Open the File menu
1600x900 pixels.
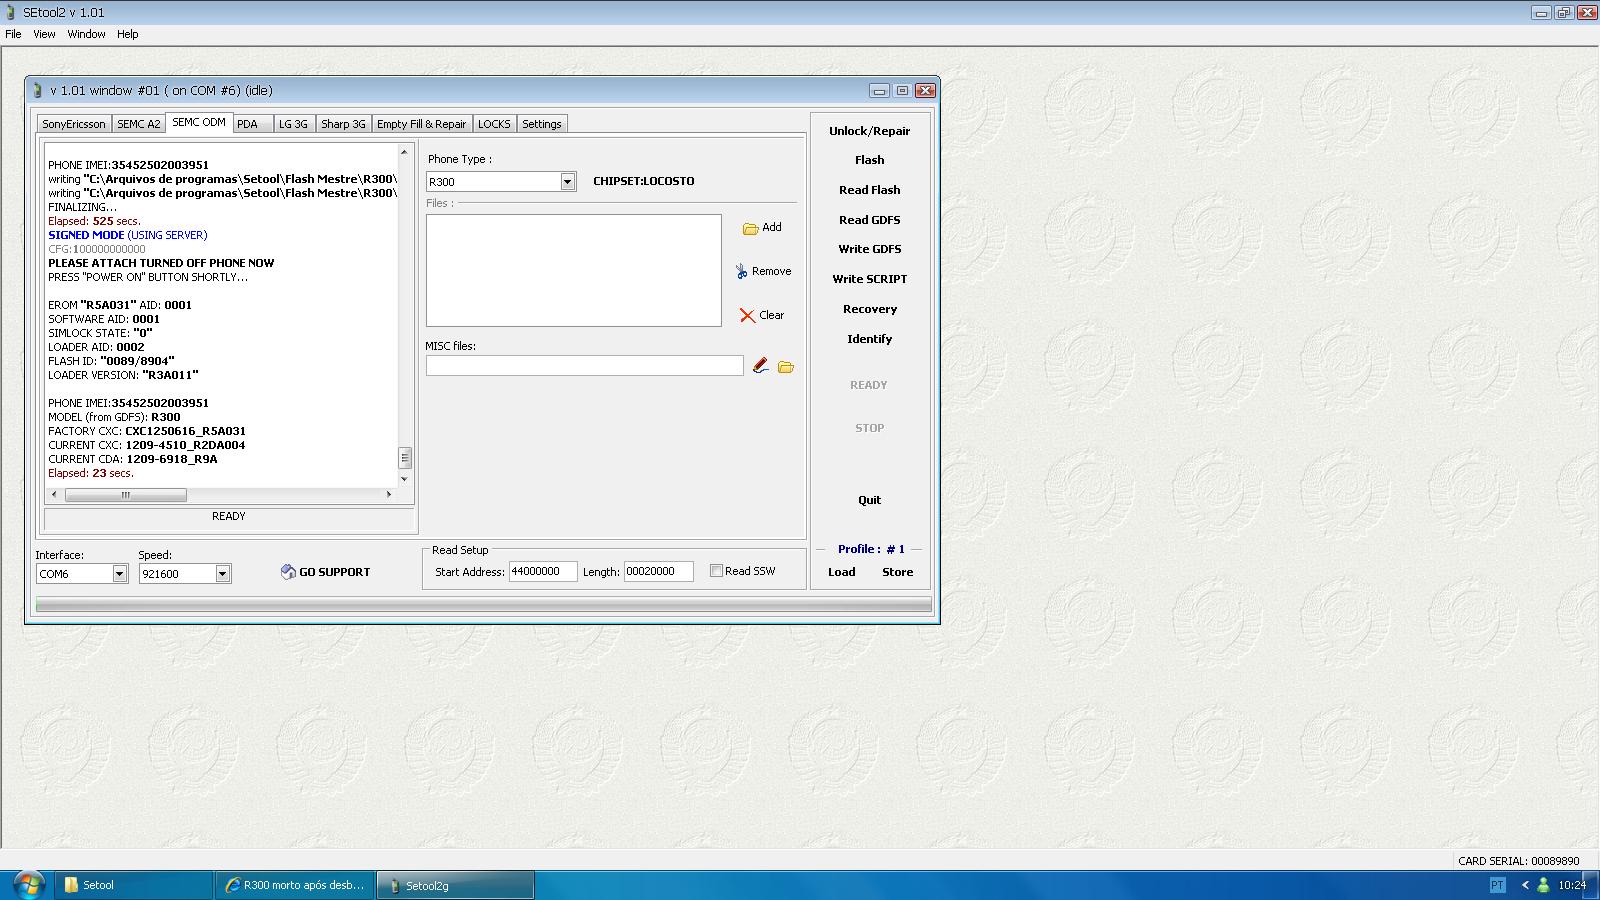tap(13, 34)
